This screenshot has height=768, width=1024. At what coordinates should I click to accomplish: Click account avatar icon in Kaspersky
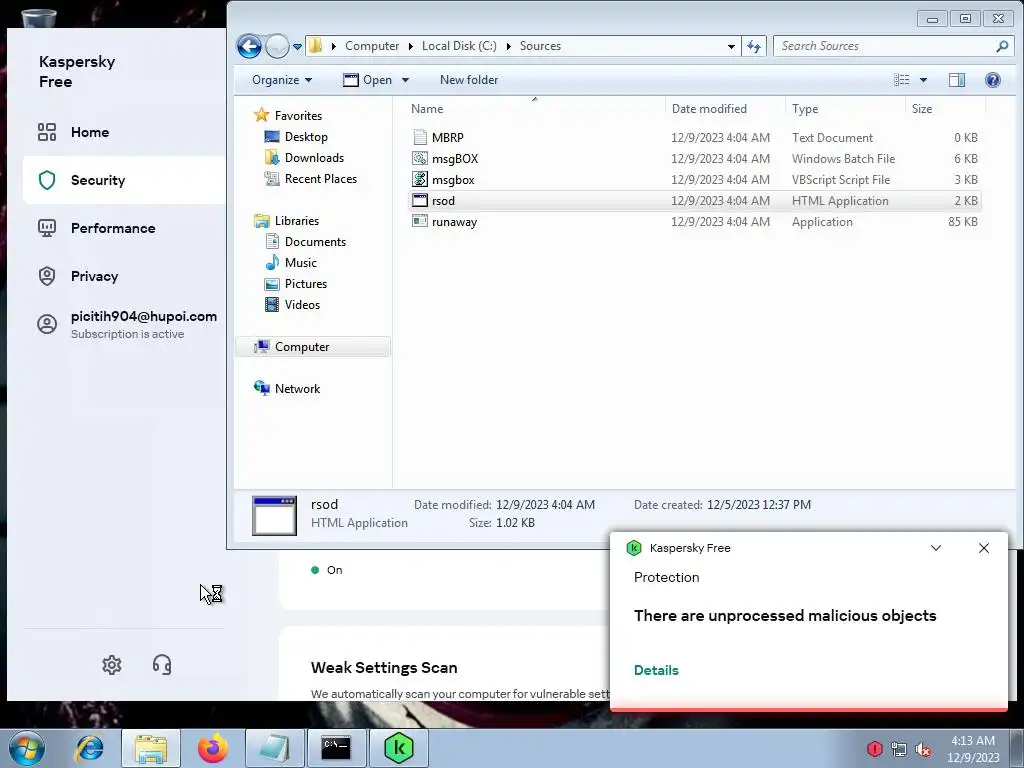(47, 324)
